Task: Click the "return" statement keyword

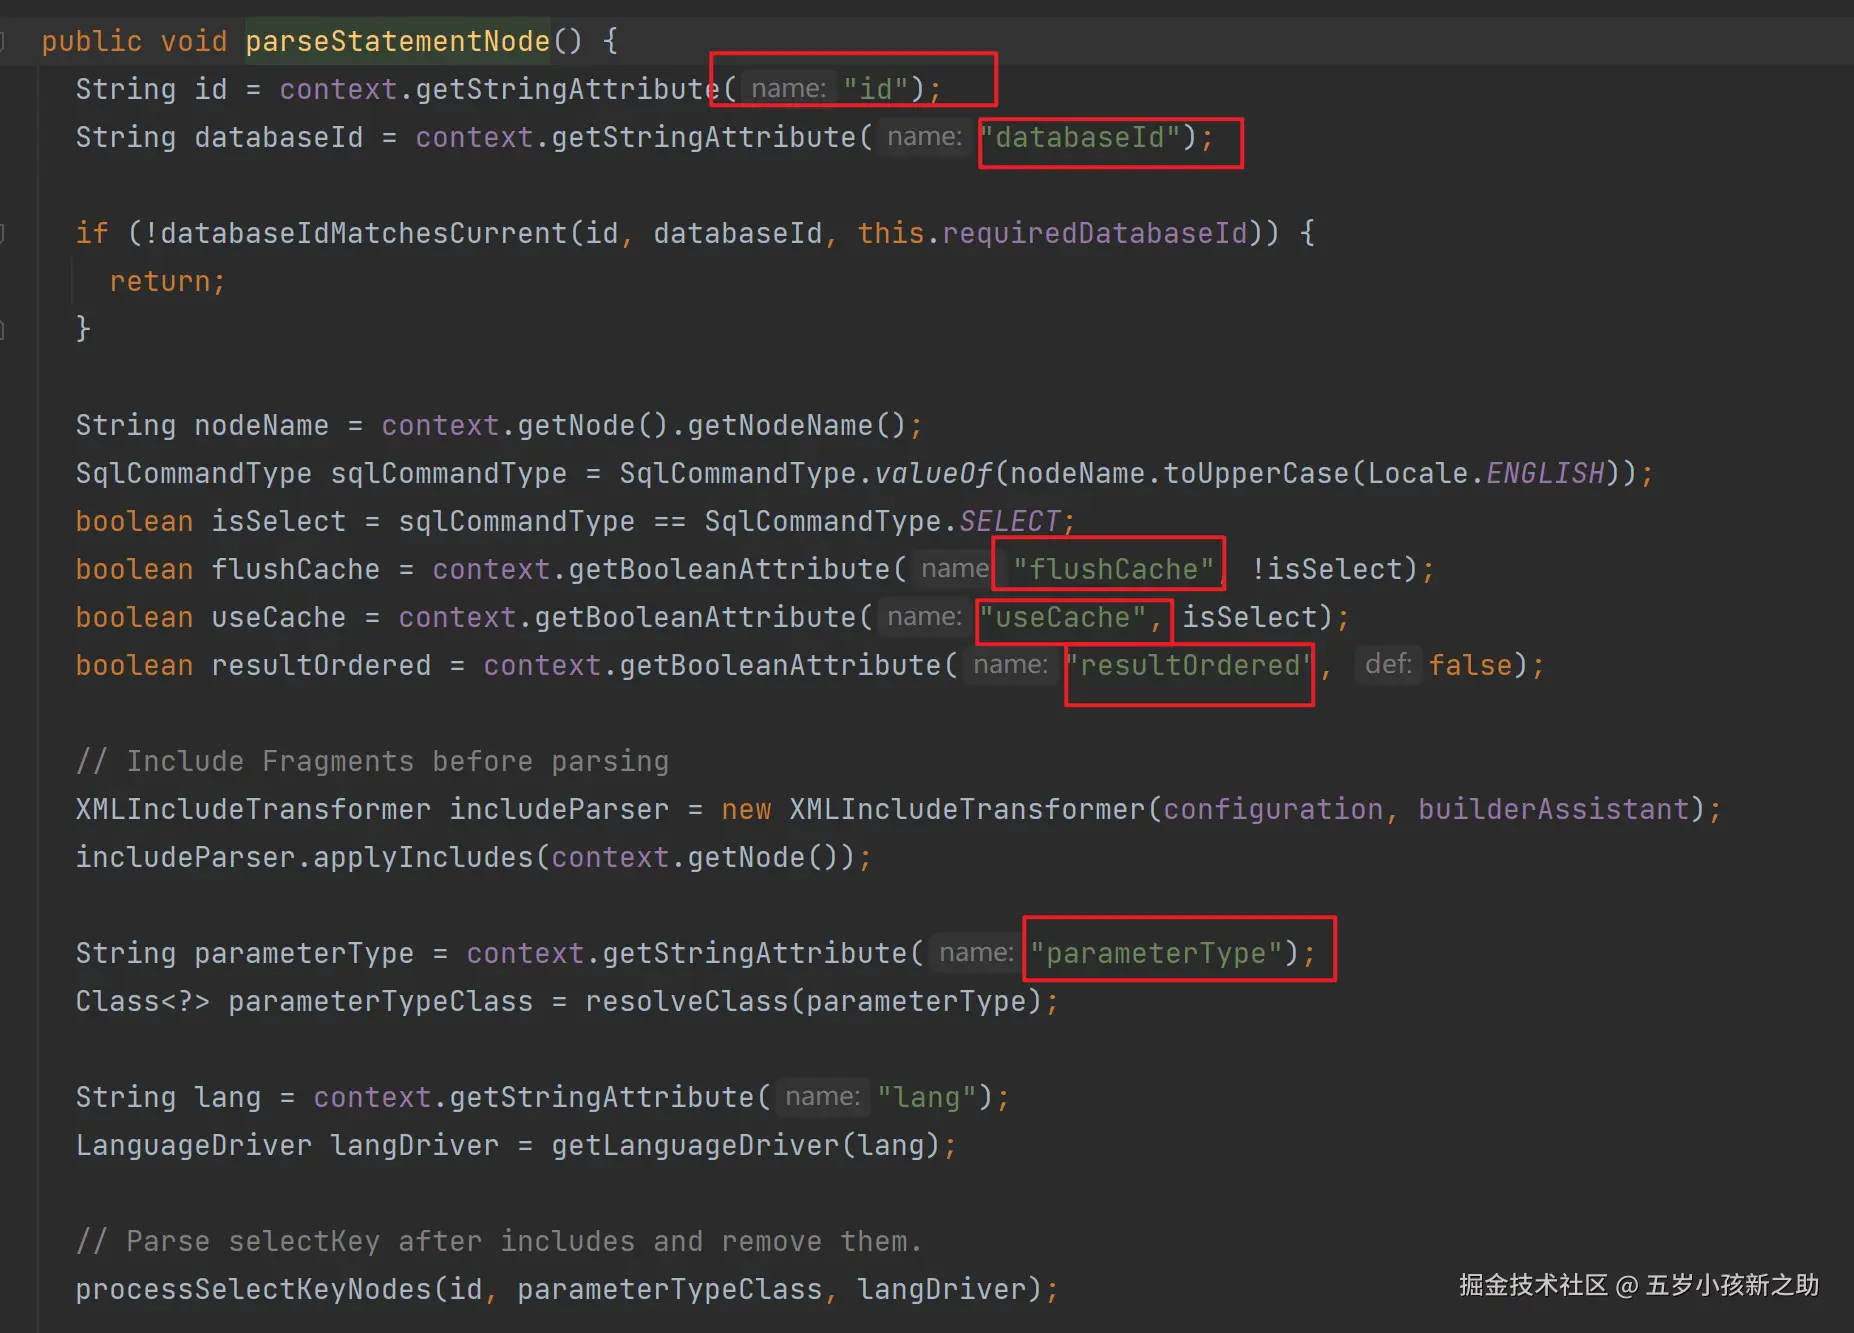Action: [x=160, y=281]
